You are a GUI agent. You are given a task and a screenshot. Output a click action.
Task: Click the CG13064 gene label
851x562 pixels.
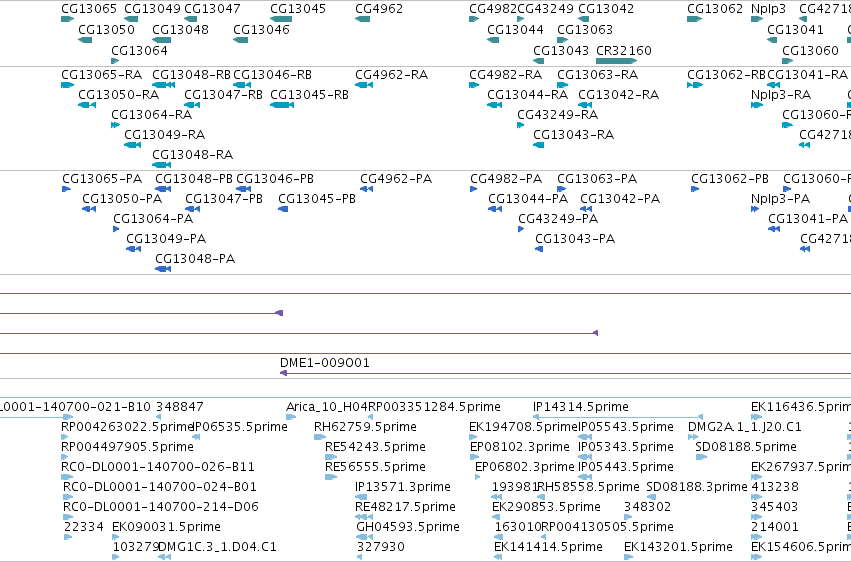click(x=139, y=50)
